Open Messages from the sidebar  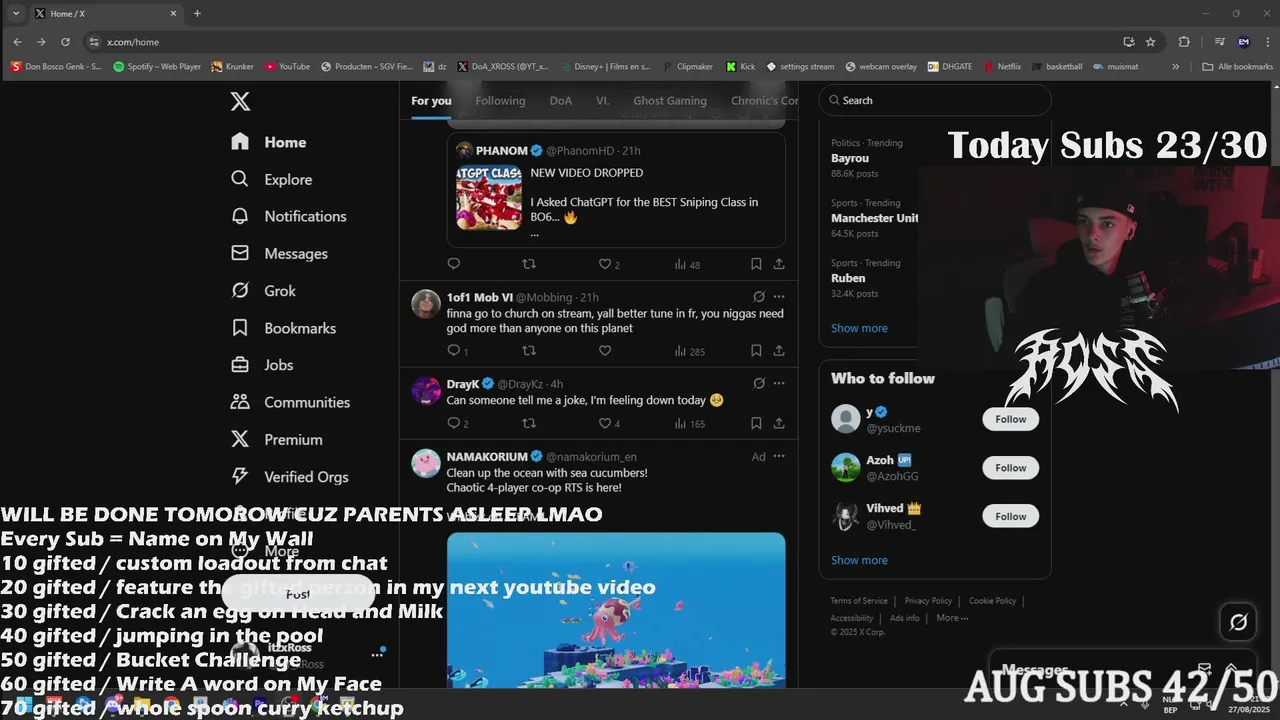tap(280, 253)
